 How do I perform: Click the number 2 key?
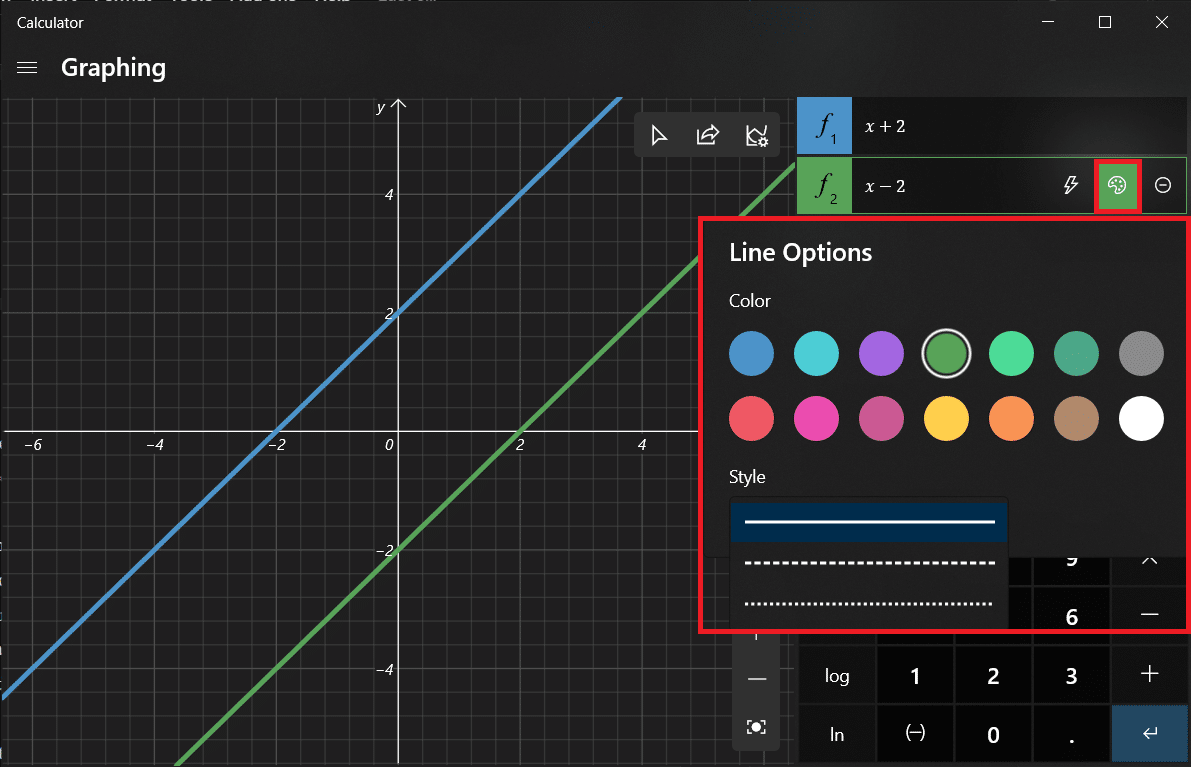coord(993,676)
